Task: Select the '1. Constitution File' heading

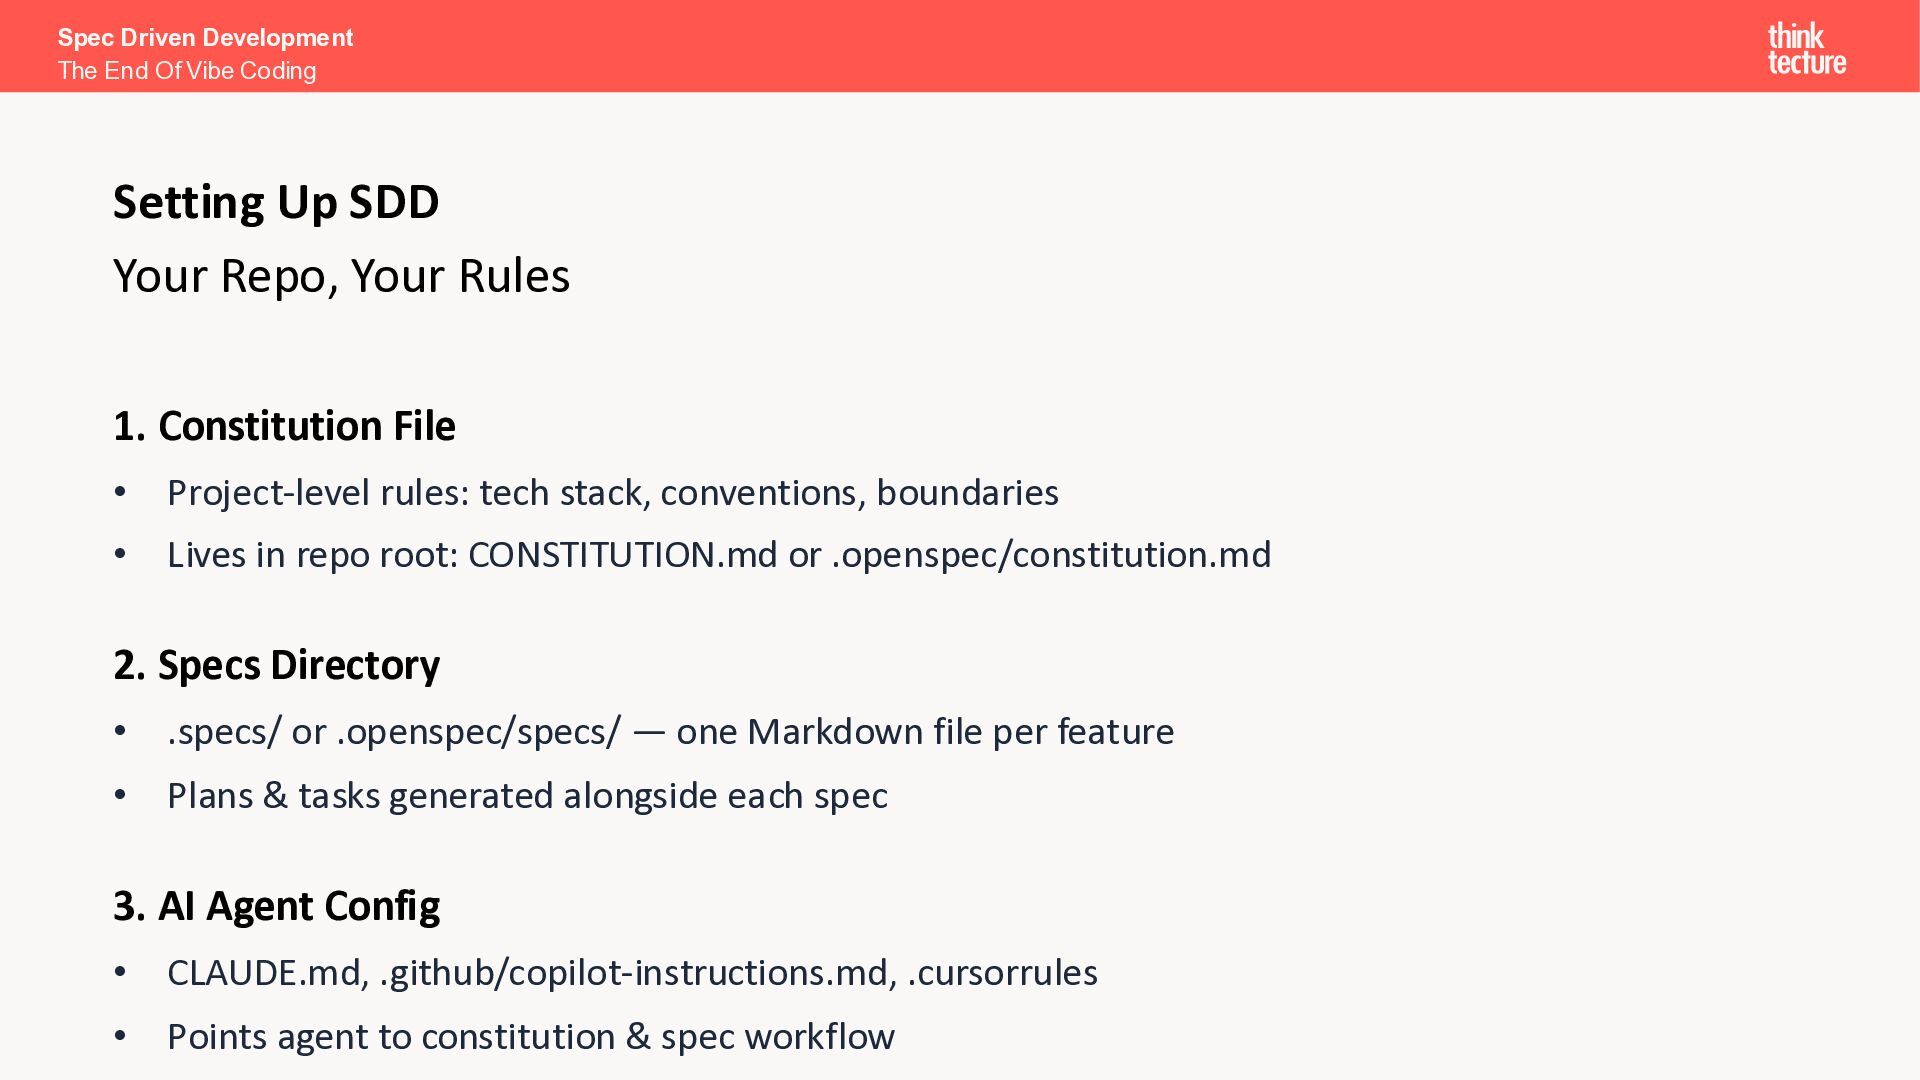Action: coord(284,426)
